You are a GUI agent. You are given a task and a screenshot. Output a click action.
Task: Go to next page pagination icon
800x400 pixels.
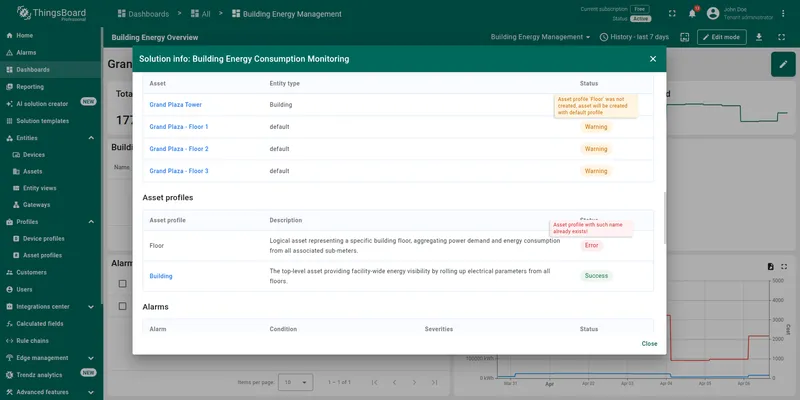[x=414, y=382]
